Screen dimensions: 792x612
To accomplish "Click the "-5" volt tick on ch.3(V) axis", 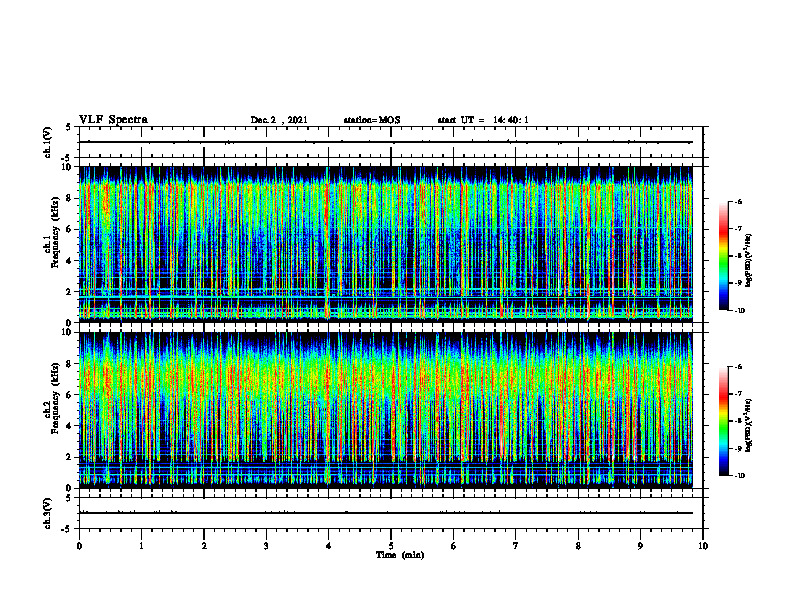I will pos(68,529).
